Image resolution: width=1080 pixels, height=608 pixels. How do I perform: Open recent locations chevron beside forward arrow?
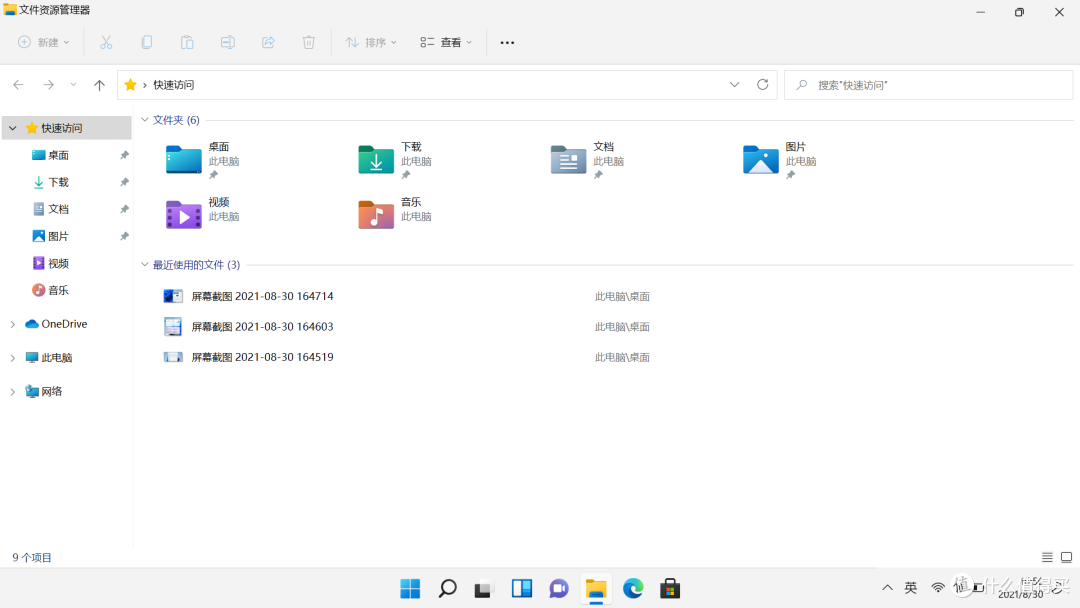tap(73, 85)
